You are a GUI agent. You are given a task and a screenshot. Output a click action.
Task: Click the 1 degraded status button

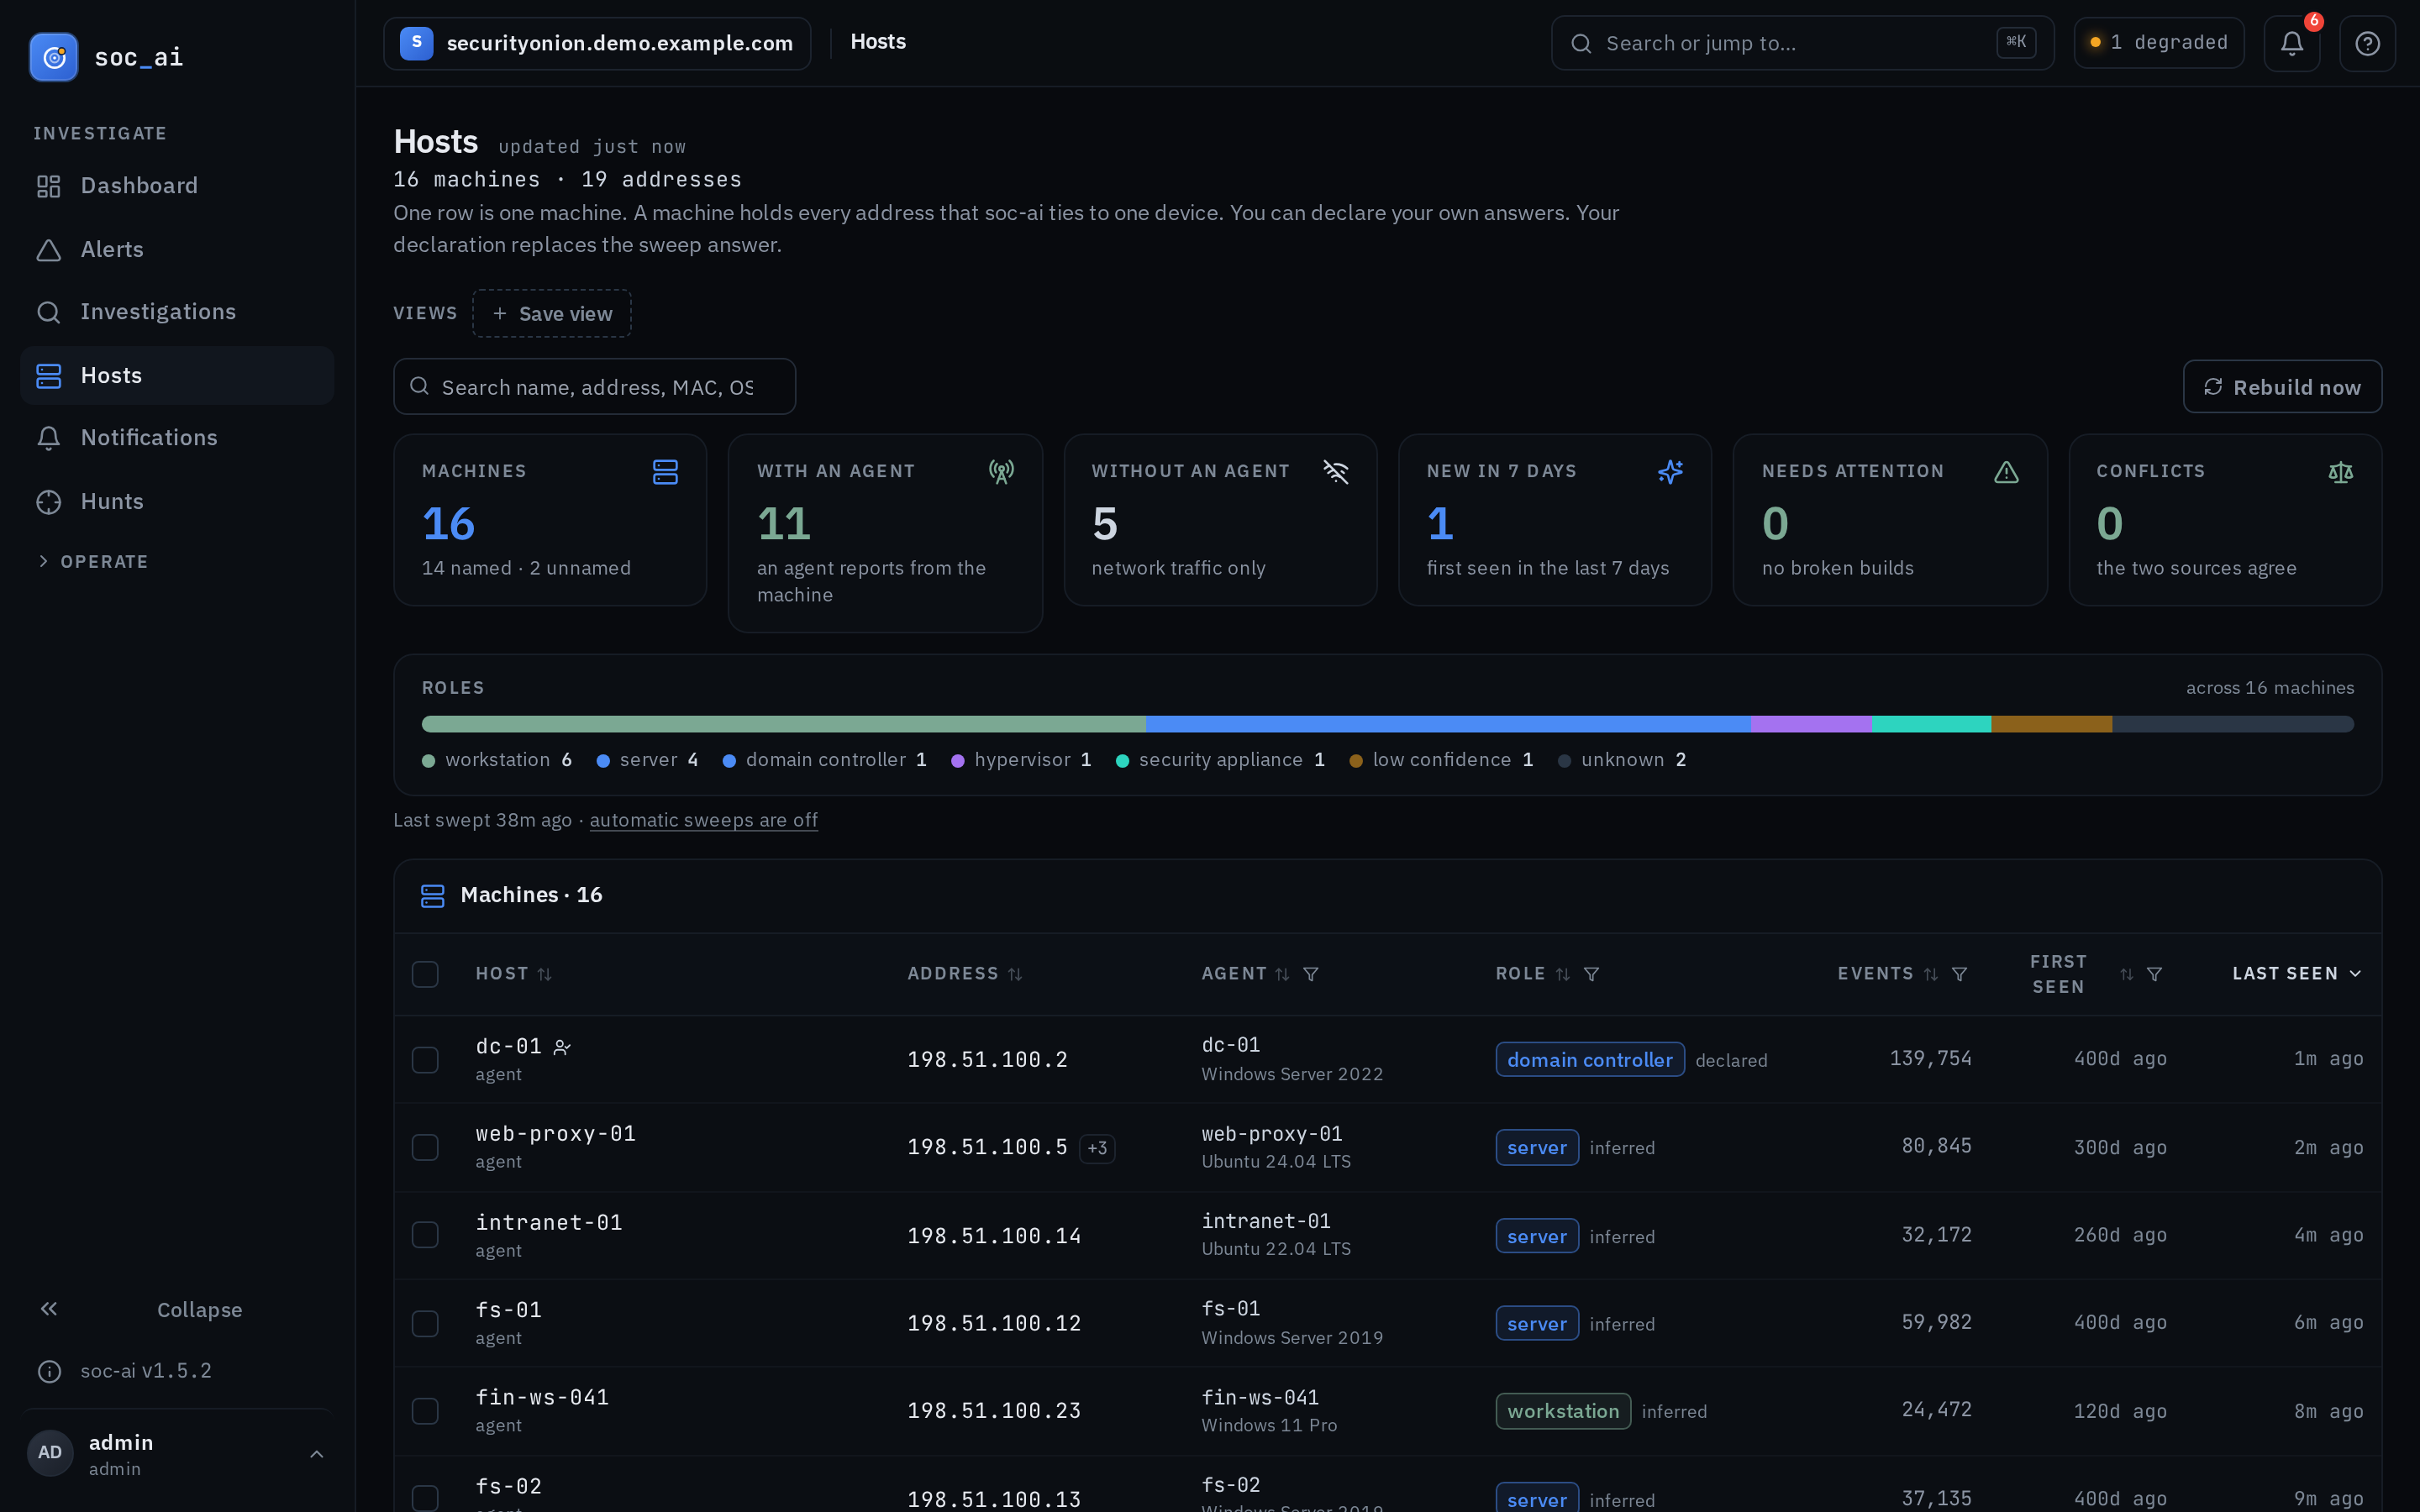2159,43
